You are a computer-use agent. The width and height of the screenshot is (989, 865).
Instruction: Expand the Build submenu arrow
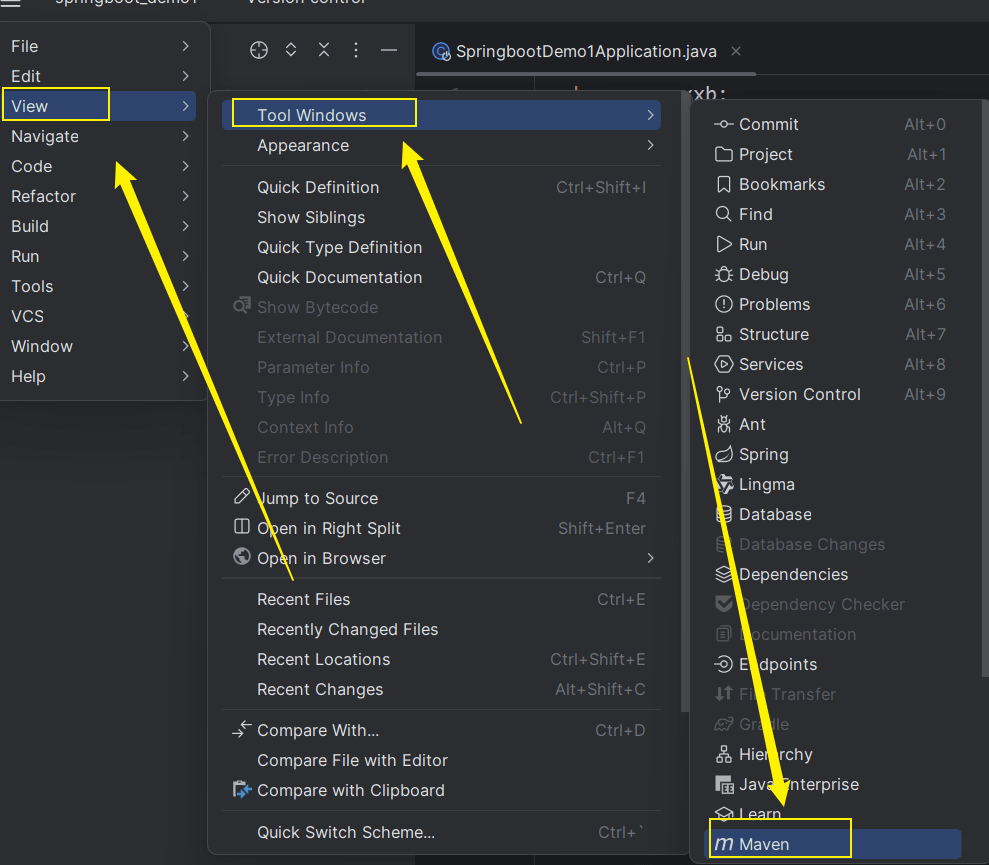pos(185,226)
